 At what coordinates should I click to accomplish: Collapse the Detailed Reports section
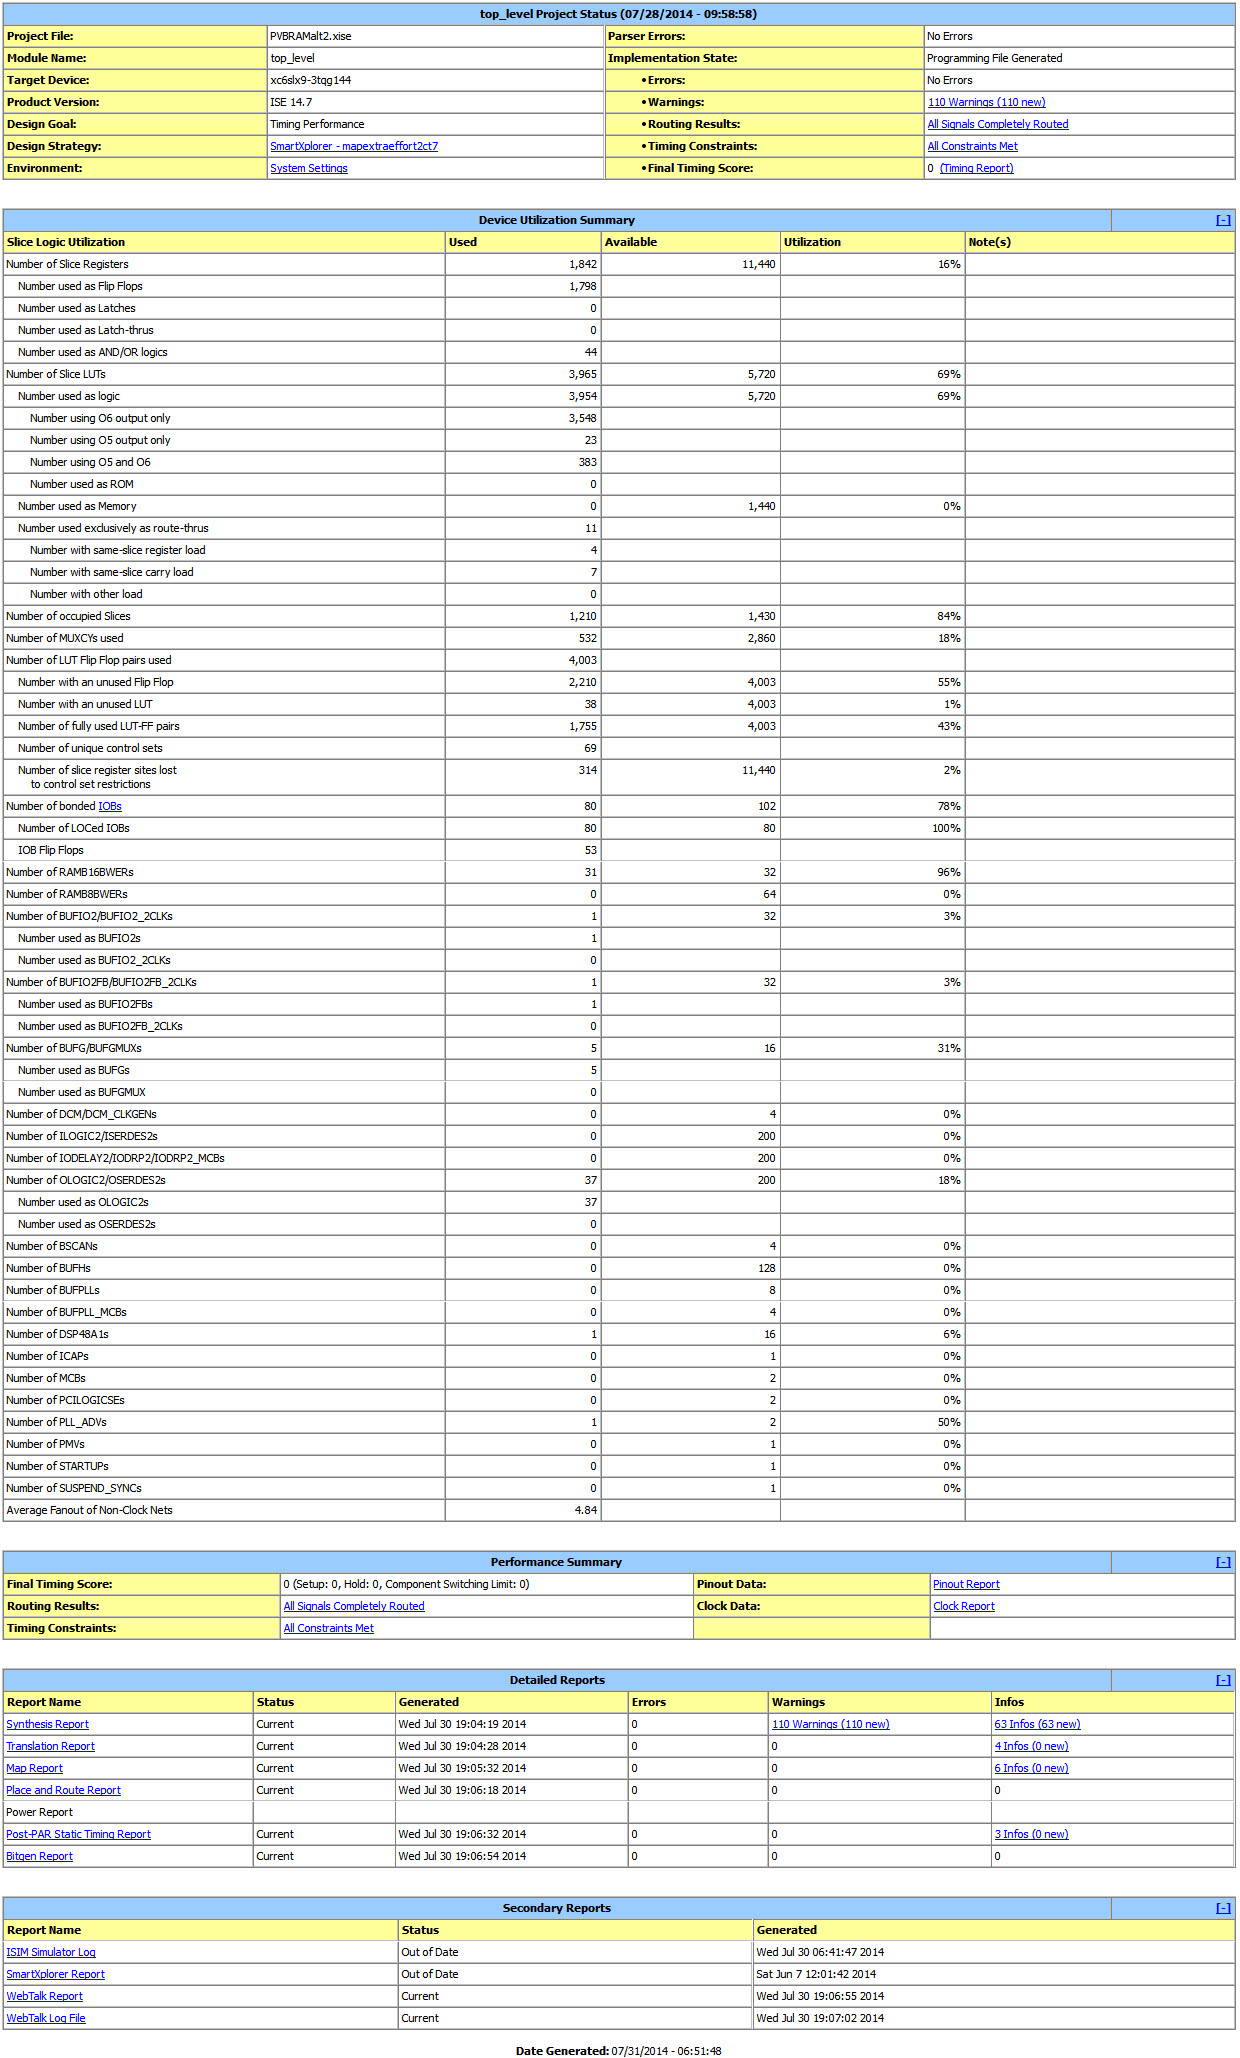pos(1222,1680)
